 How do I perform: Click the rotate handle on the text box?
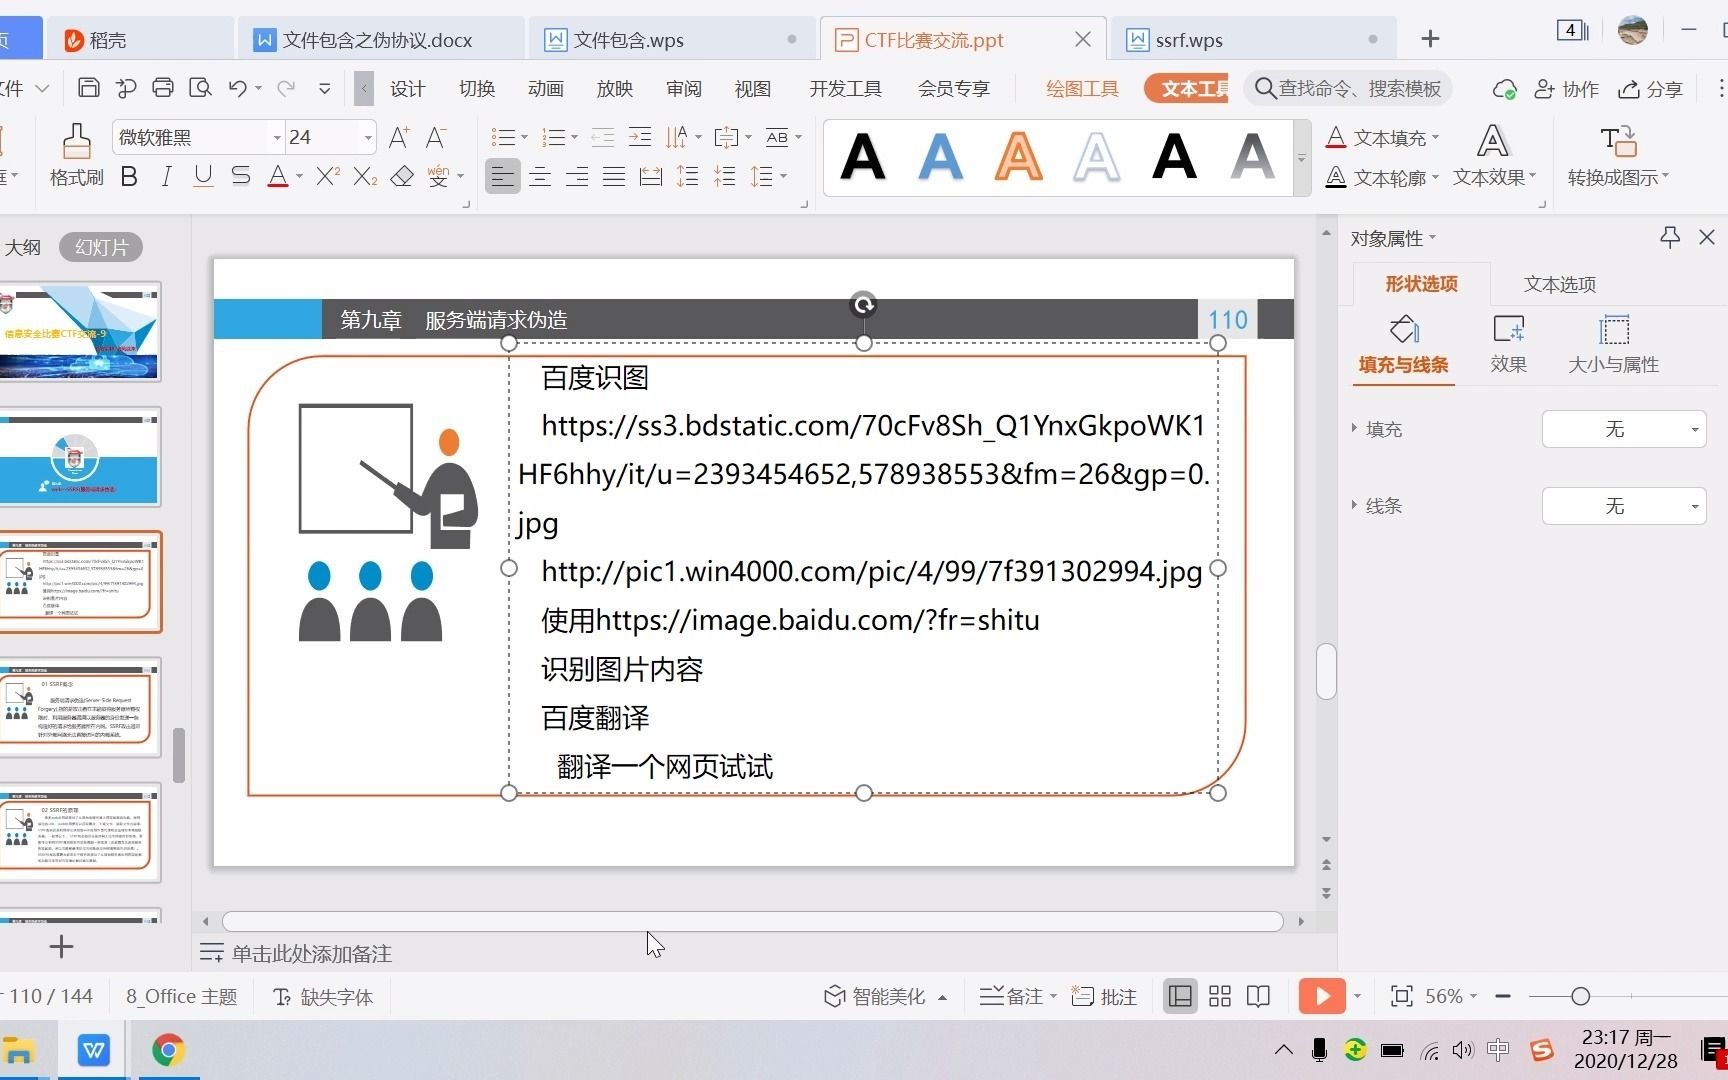863,304
